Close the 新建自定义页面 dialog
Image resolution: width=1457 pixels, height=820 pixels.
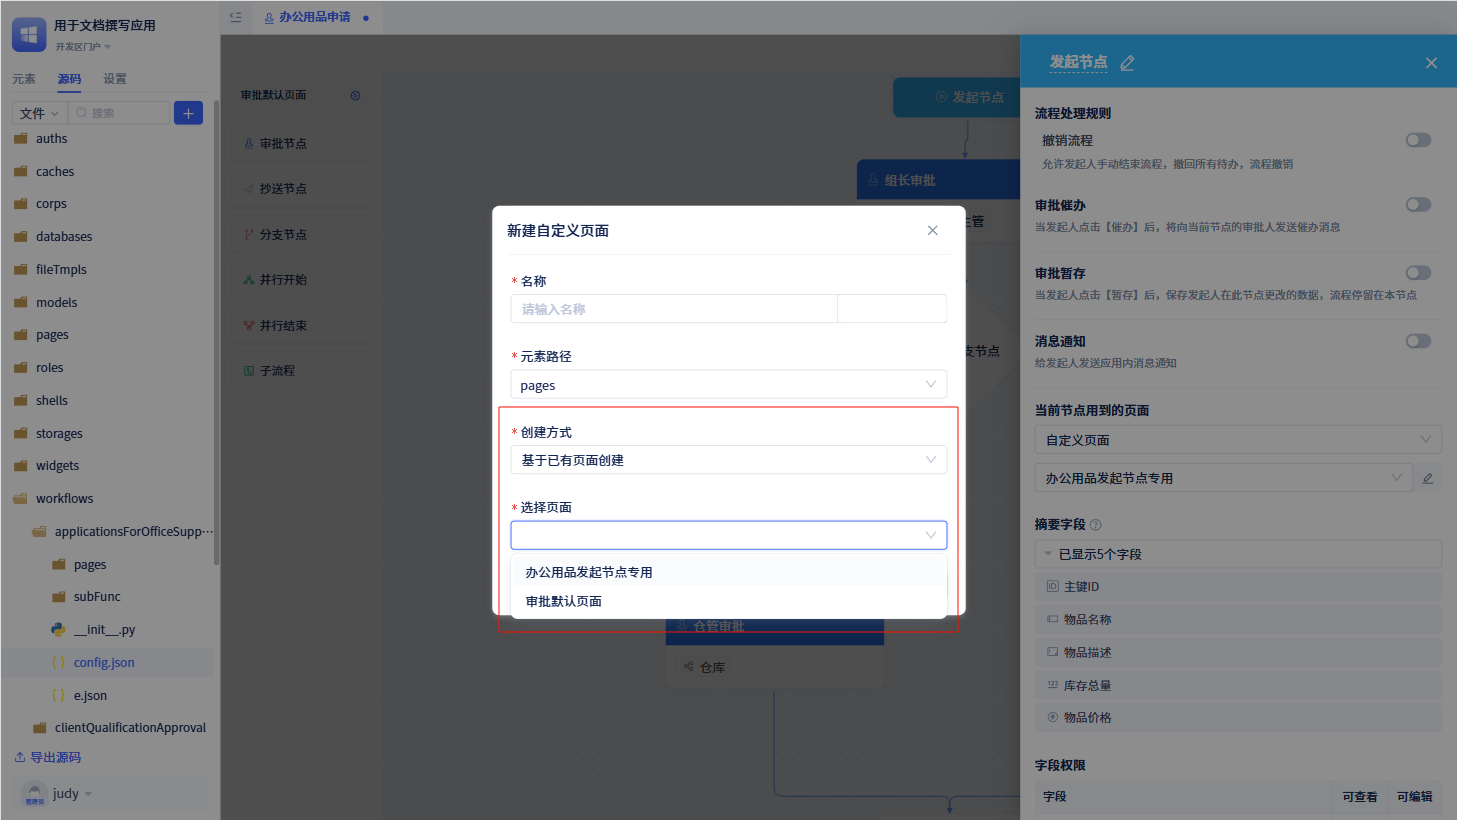(932, 230)
